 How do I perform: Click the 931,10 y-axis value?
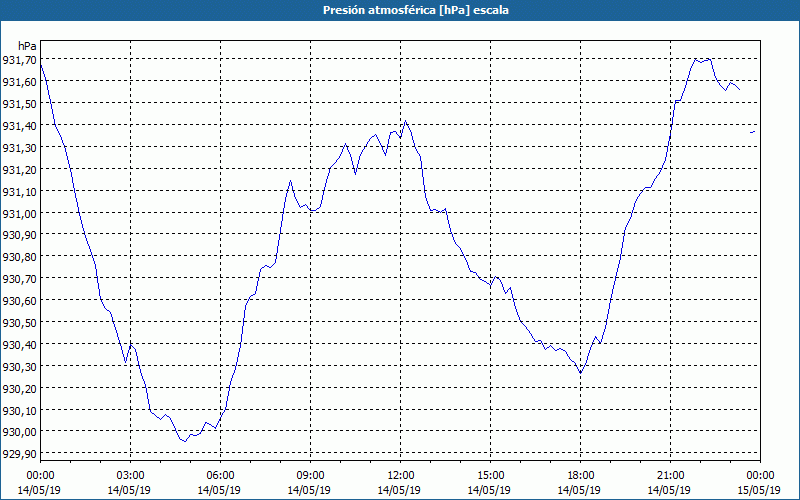tap(19, 192)
